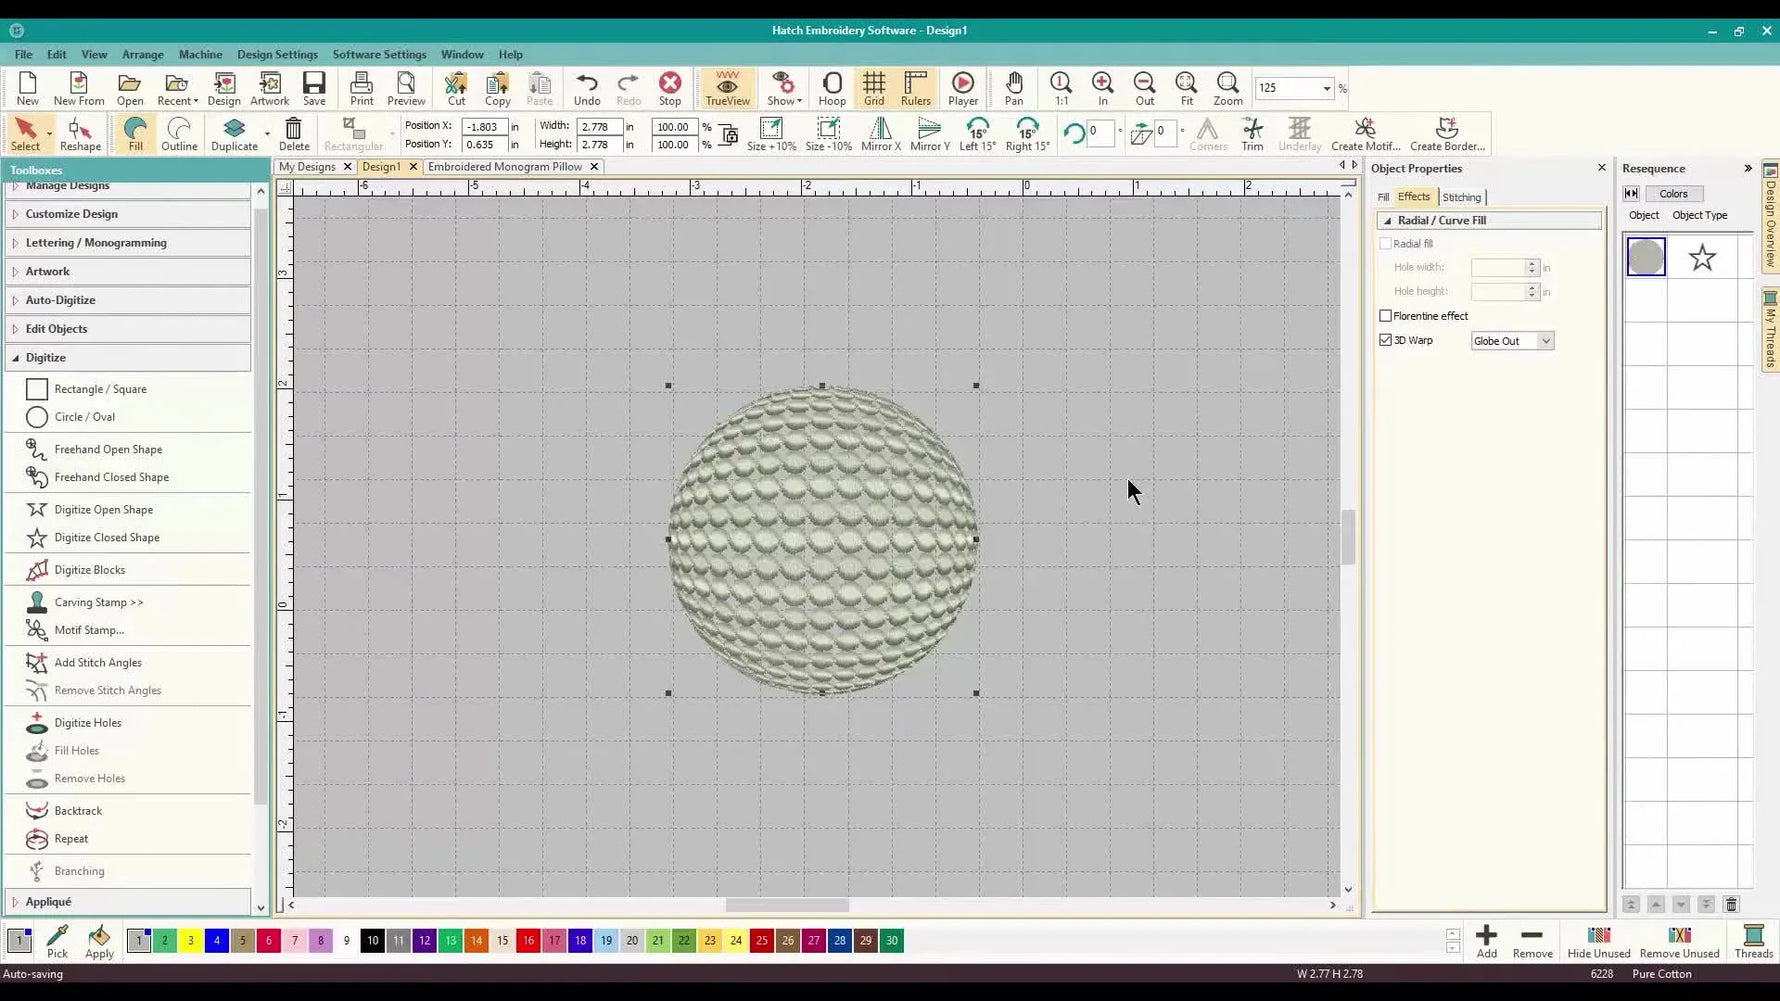Click the Reshape tool
Screen dimensions: 1780x1001
click(80, 134)
